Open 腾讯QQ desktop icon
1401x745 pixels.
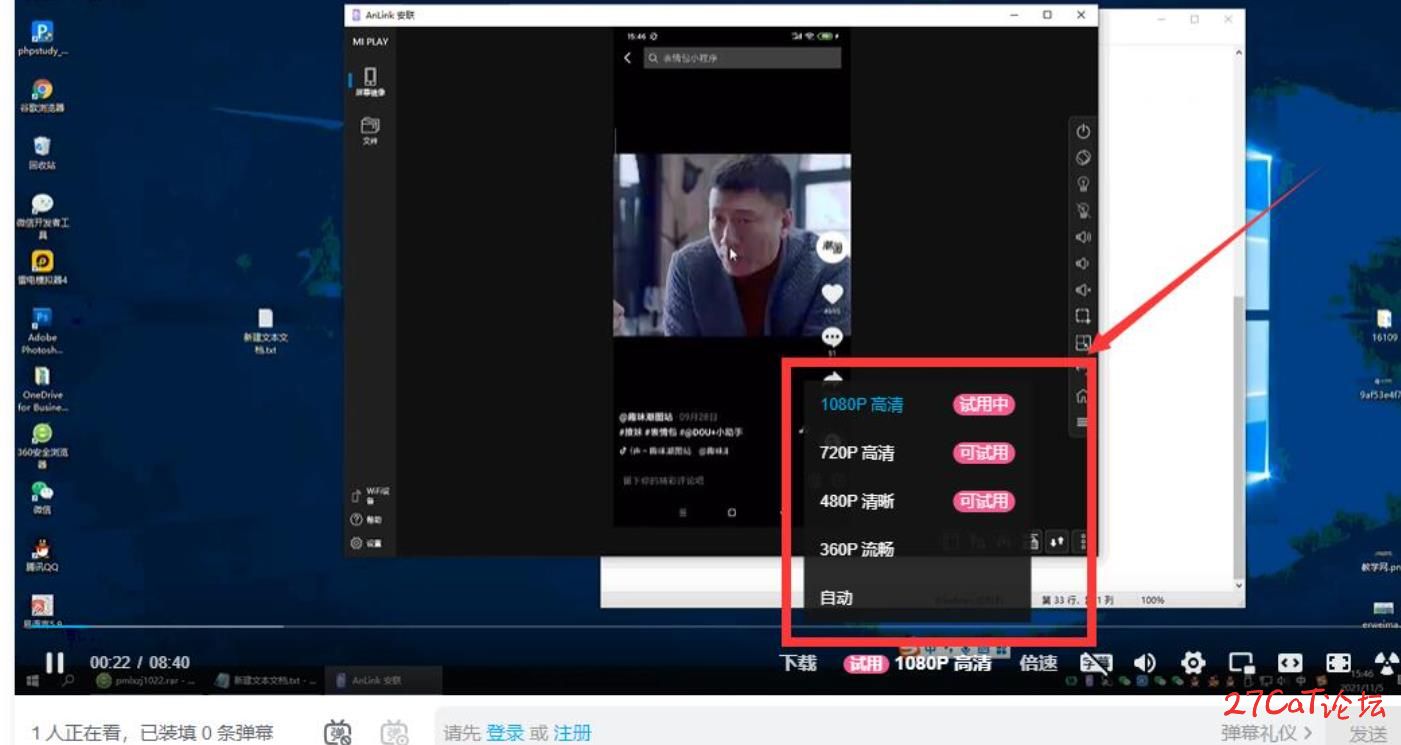point(43,555)
